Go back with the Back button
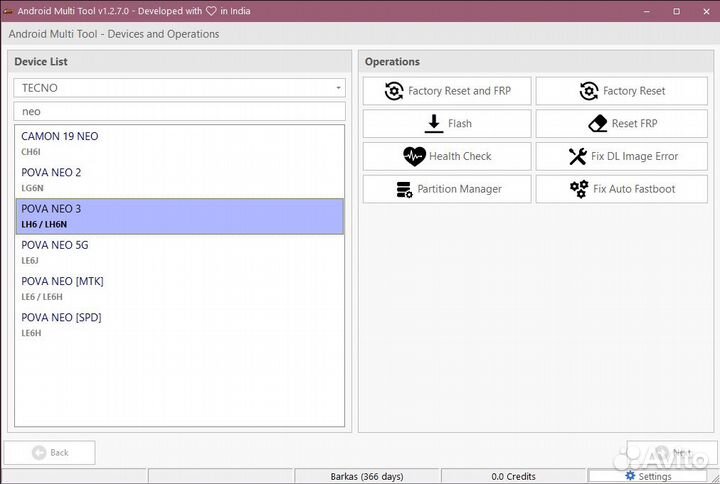 50,453
